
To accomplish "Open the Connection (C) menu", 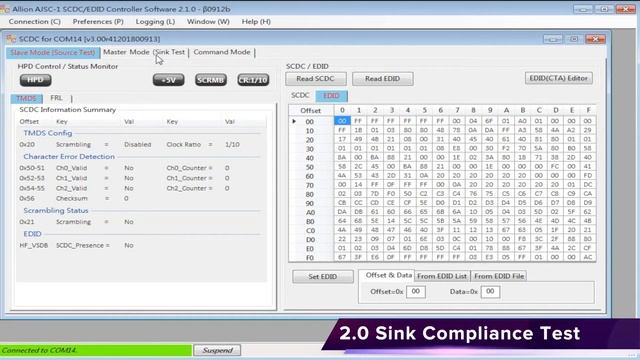I will 35,22.
